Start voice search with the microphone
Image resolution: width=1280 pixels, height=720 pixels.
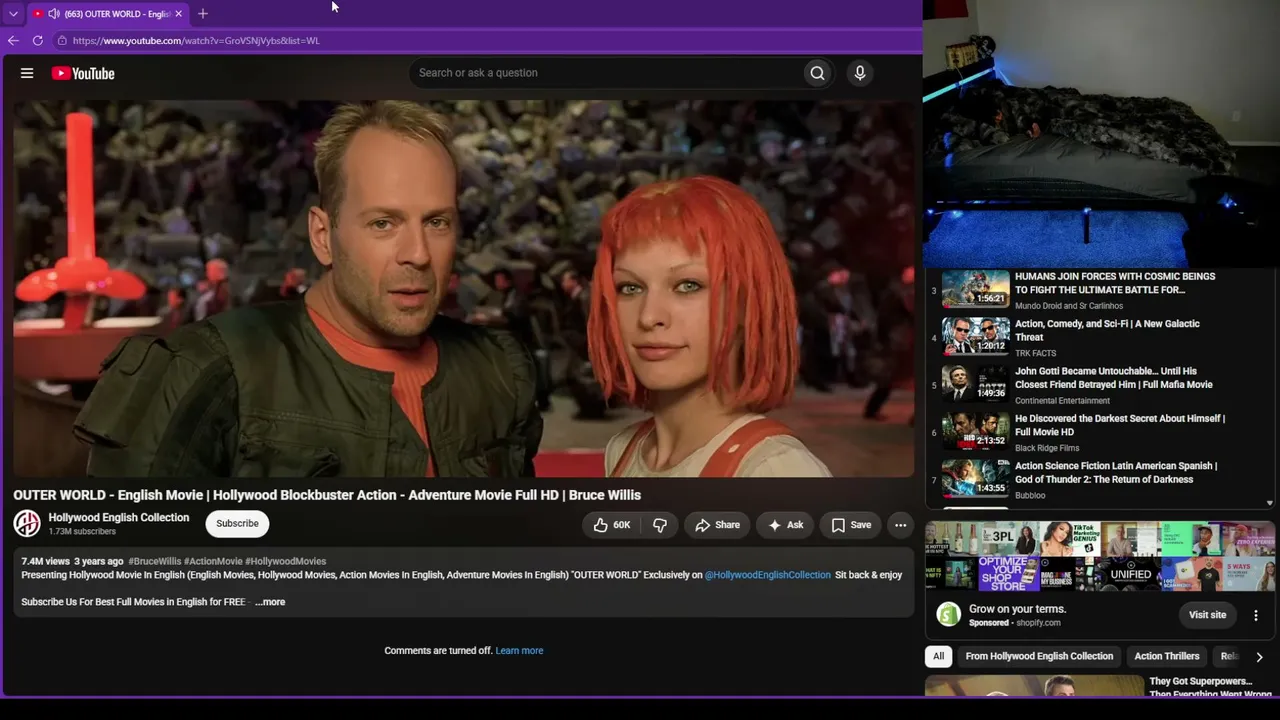(859, 73)
